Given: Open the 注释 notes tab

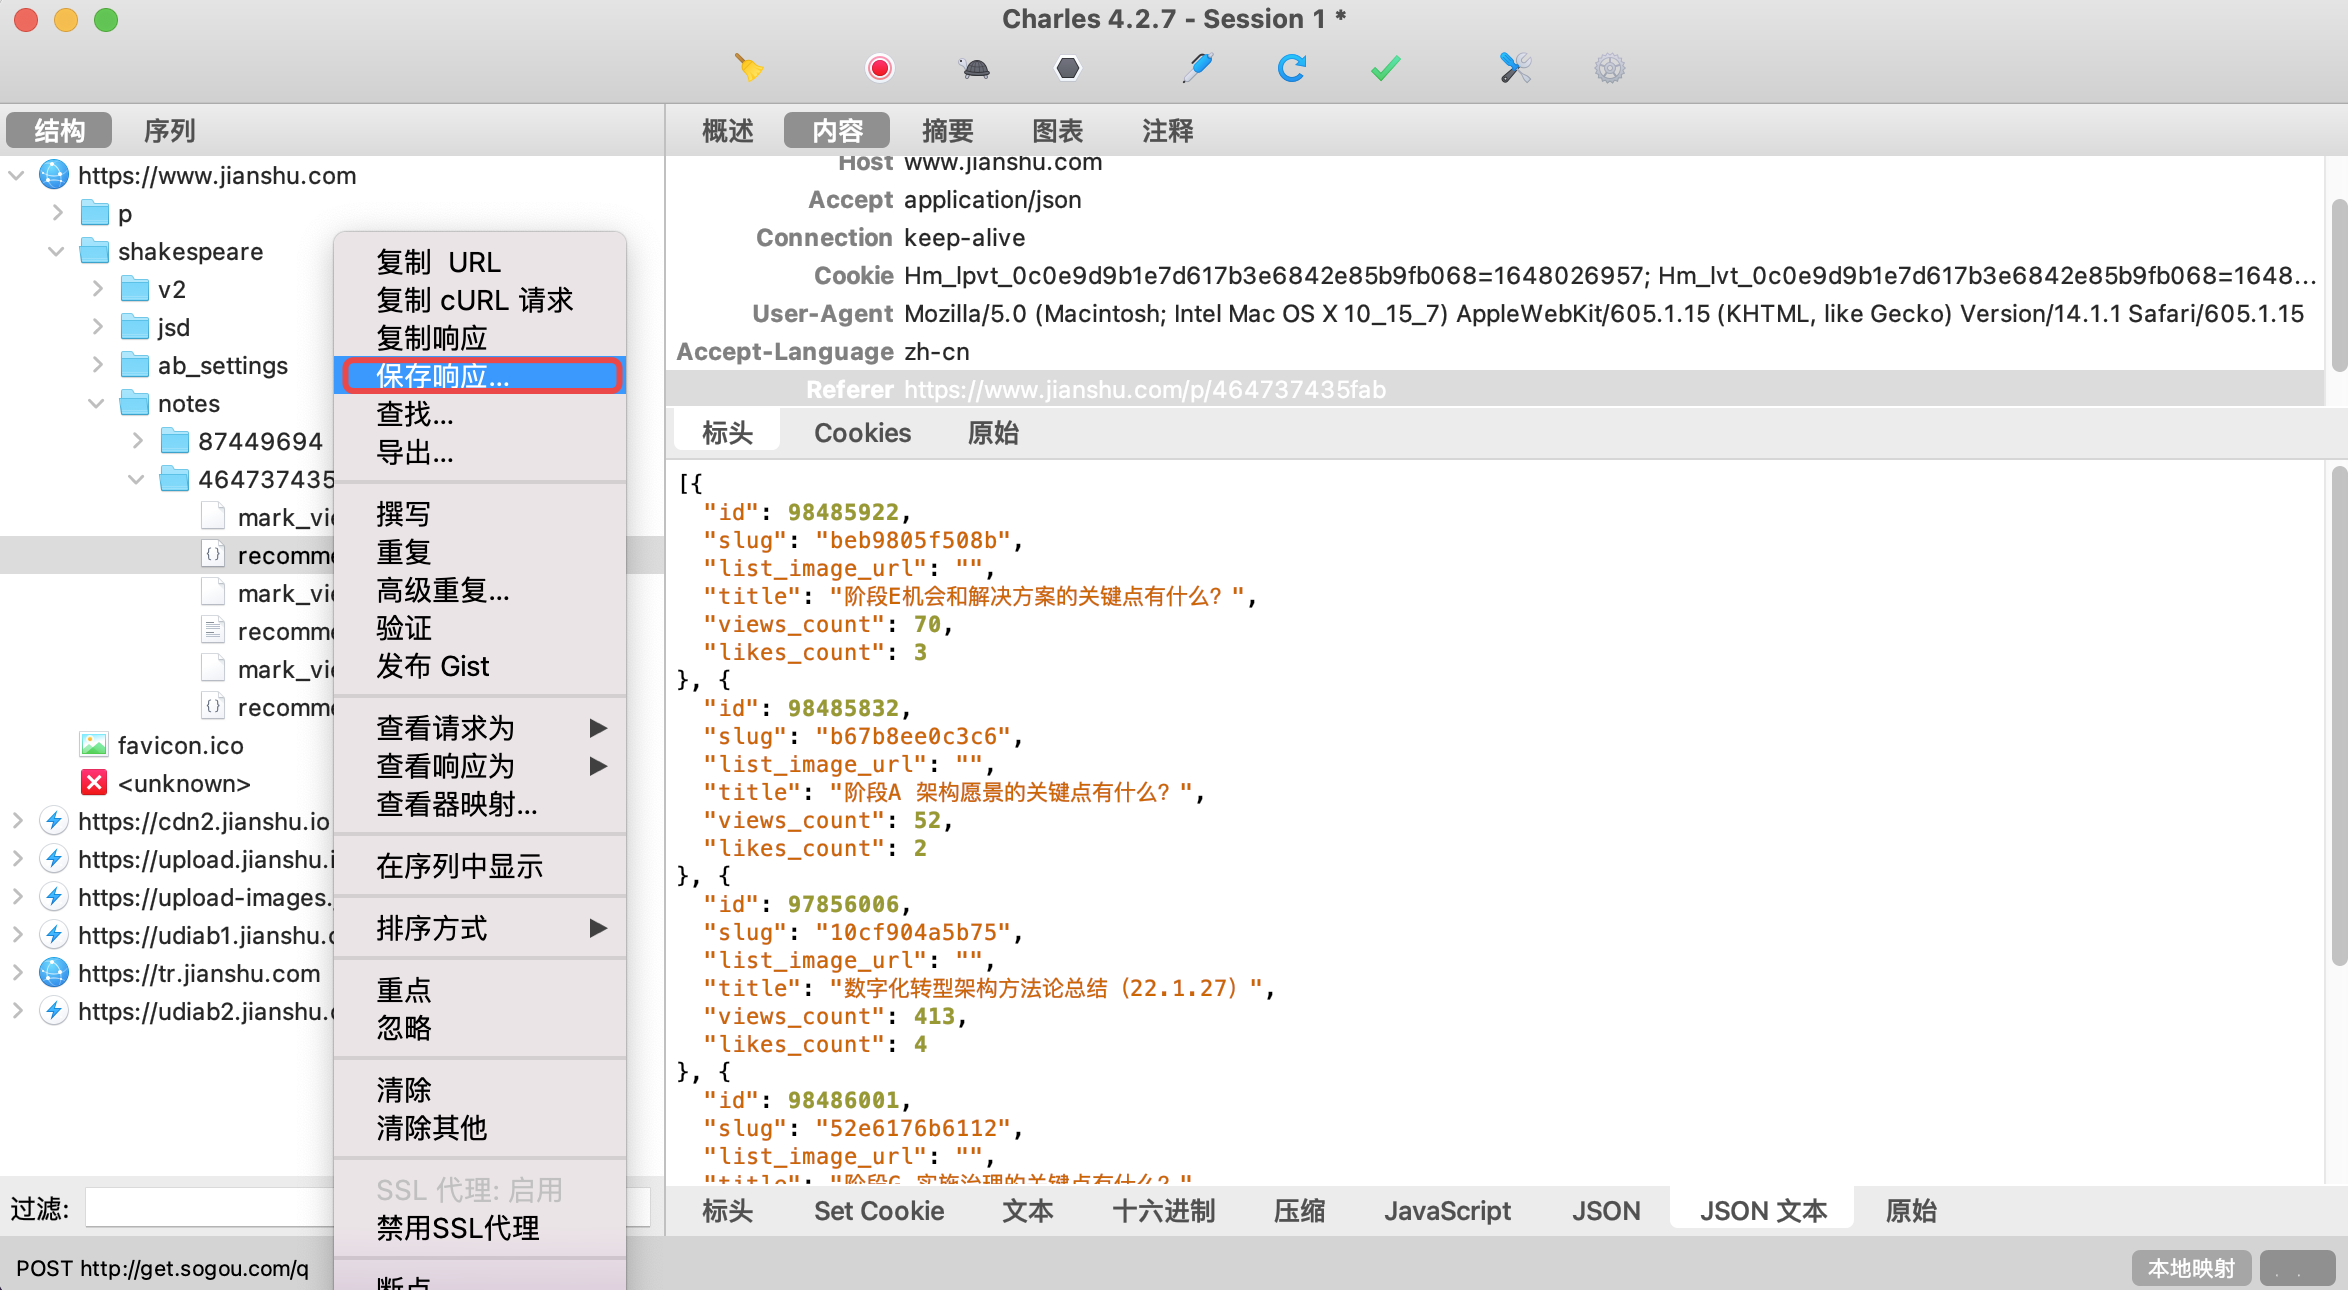Looking at the screenshot, I should [x=1167, y=130].
